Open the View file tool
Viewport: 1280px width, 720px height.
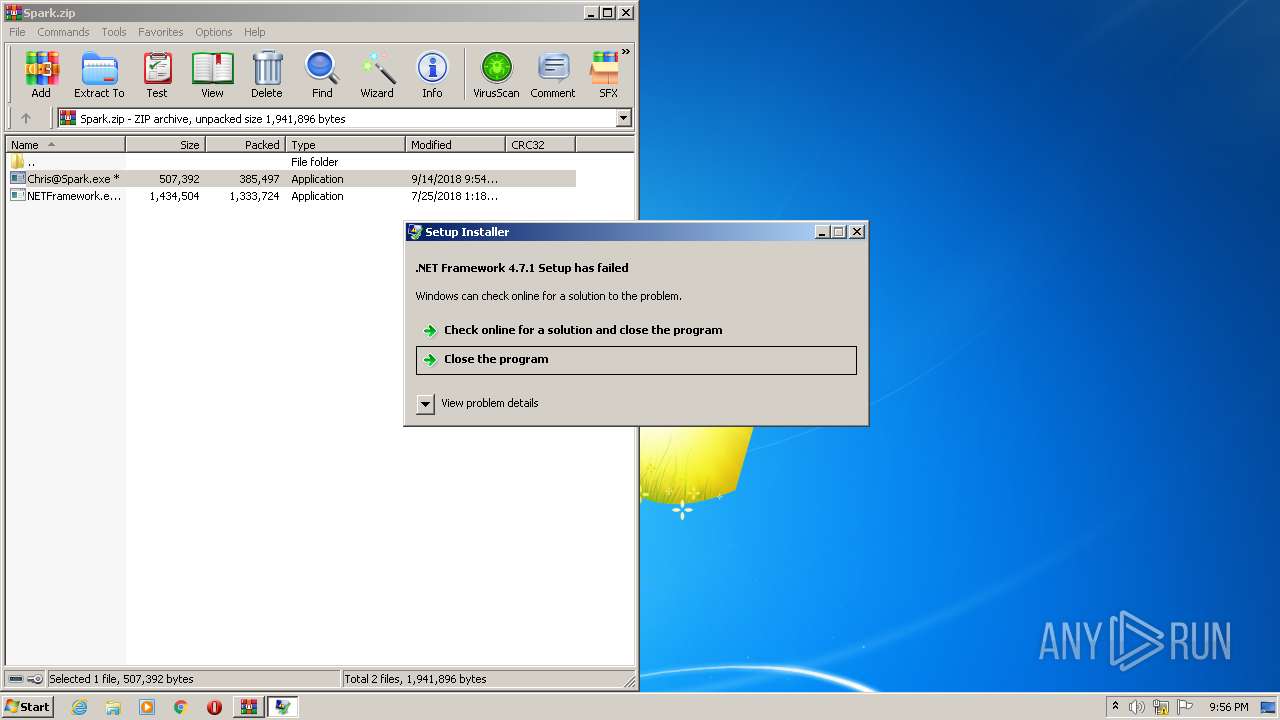coord(212,75)
